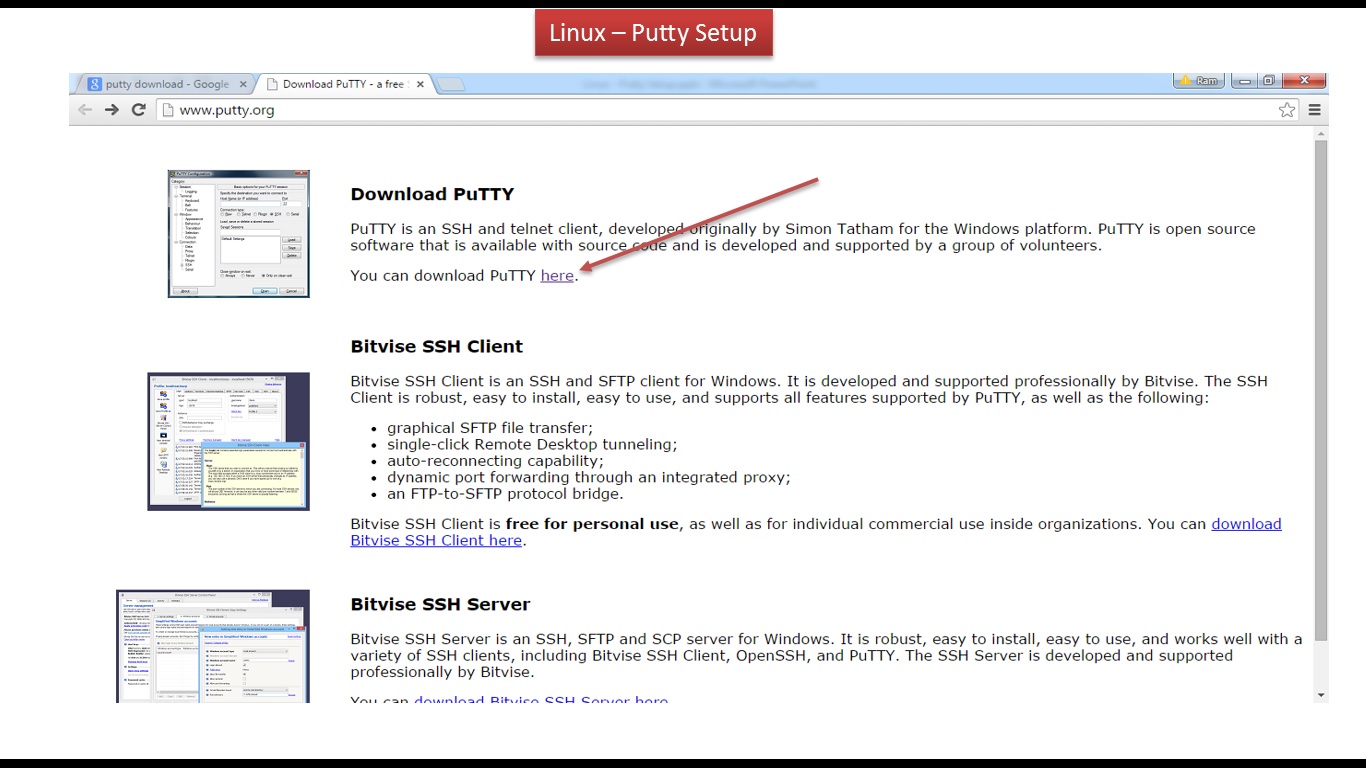Click the Bitvise SSH Client screenshot thumbnail
The width and height of the screenshot is (1366, 768).
(x=229, y=442)
